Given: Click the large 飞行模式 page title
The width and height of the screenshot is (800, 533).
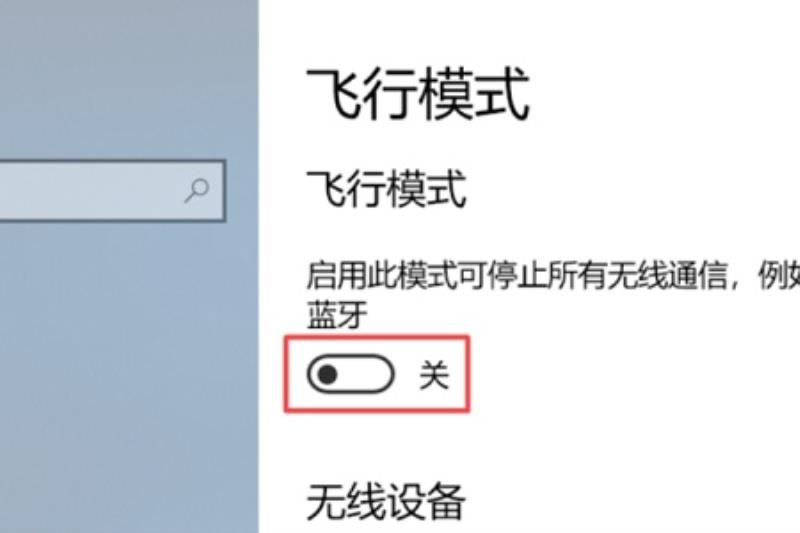Looking at the screenshot, I should 417,94.
